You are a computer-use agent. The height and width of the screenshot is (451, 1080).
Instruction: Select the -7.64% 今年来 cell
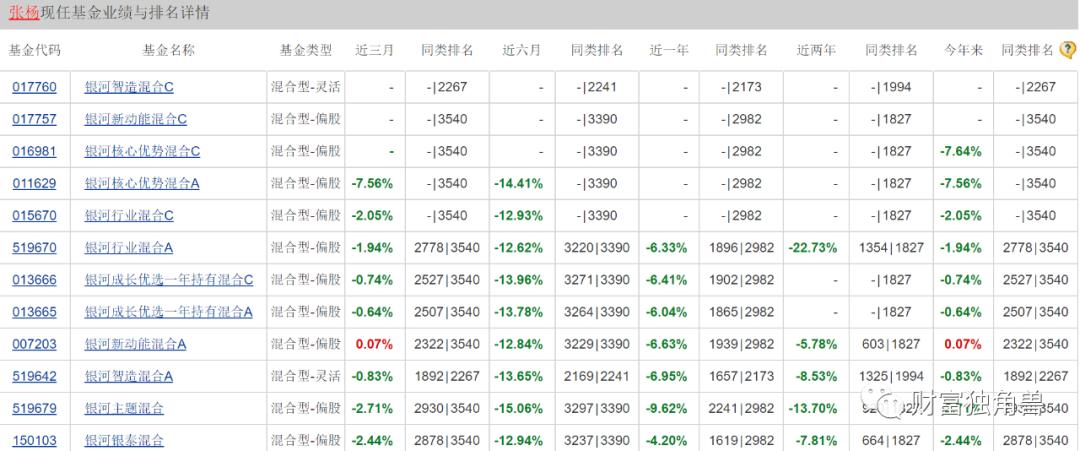(961, 151)
